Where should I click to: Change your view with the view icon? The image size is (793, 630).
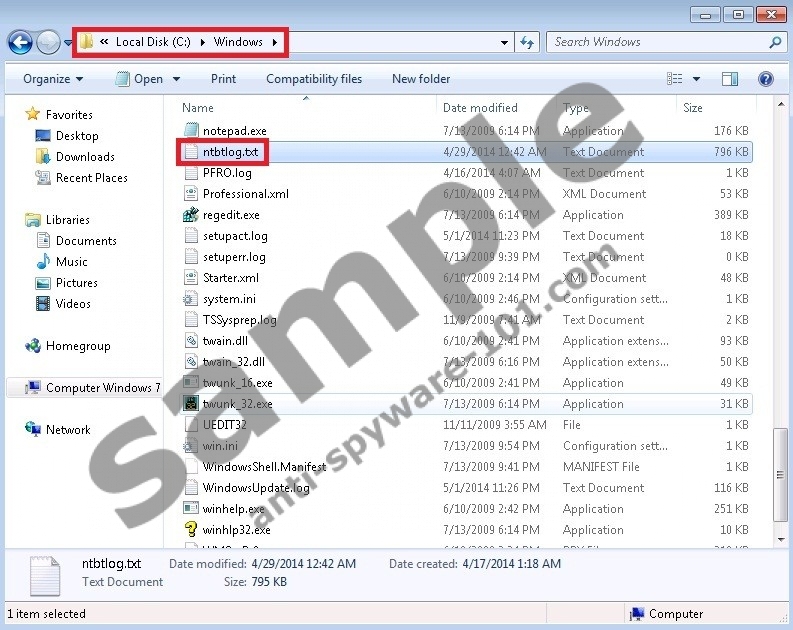pyautogui.click(x=674, y=79)
